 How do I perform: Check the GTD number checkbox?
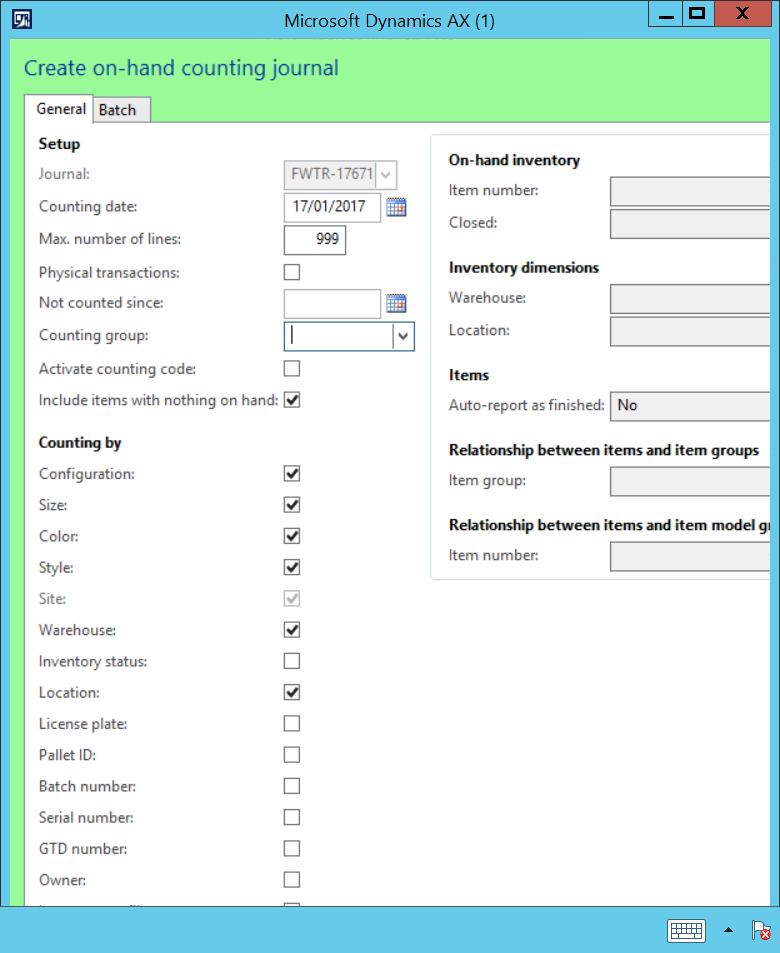pyautogui.click(x=292, y=848)
